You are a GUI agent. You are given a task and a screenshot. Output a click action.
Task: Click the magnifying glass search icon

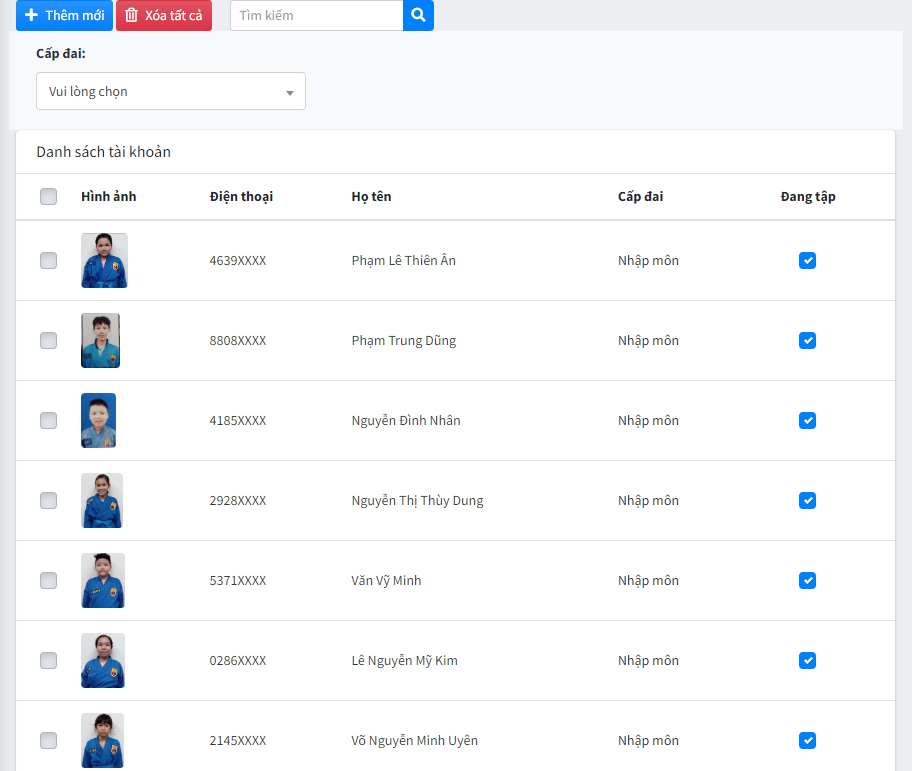(x=418, y=15)
